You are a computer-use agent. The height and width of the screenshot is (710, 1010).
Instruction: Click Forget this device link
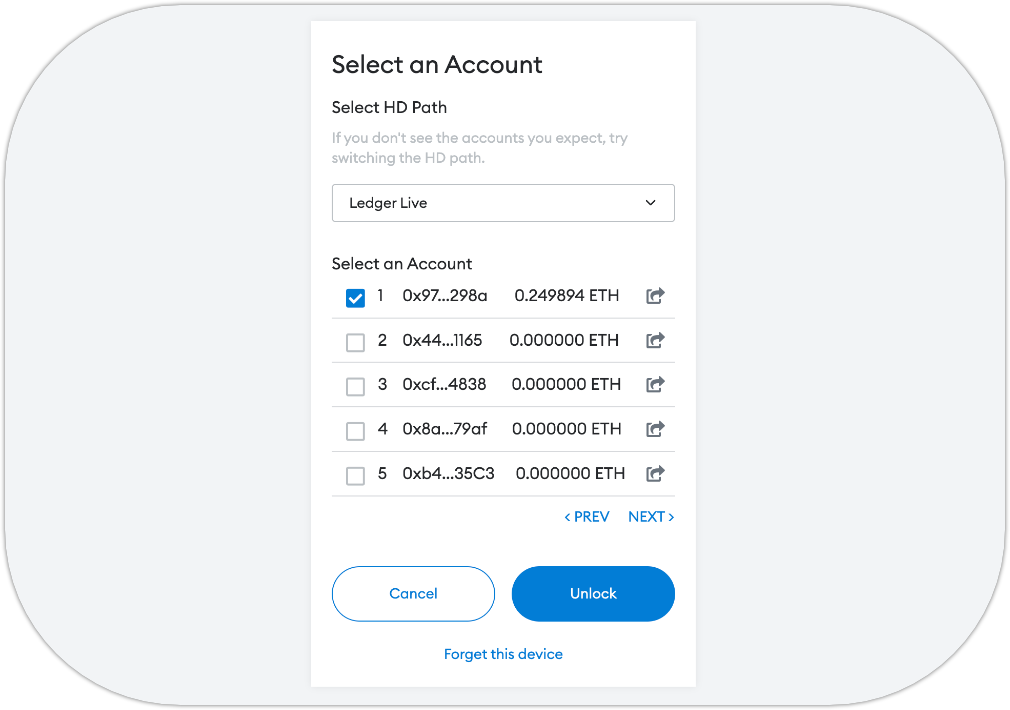[503, 654]
